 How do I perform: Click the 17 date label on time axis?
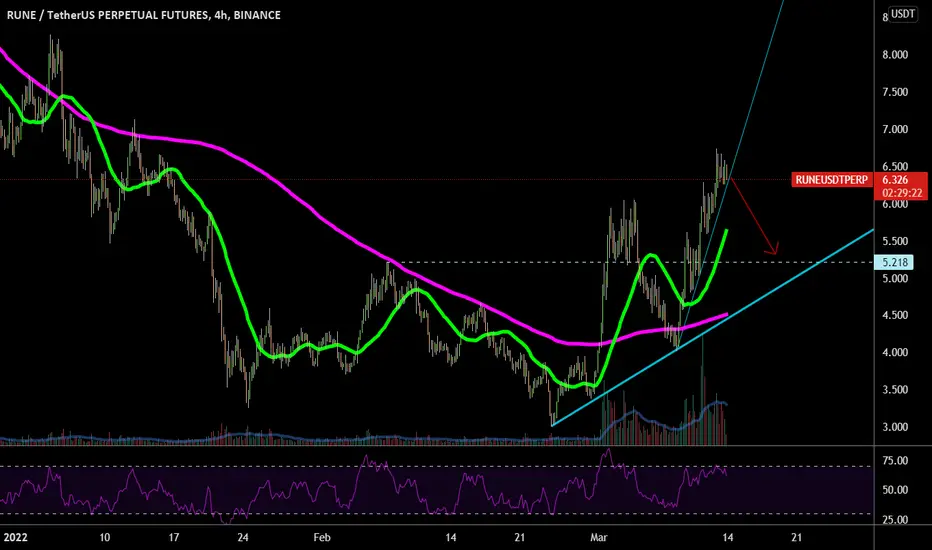tap(174, 538)
